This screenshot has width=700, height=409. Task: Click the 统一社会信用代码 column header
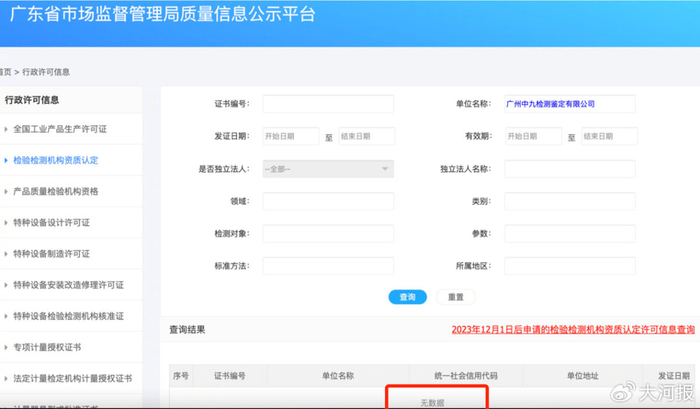(466, 376)
